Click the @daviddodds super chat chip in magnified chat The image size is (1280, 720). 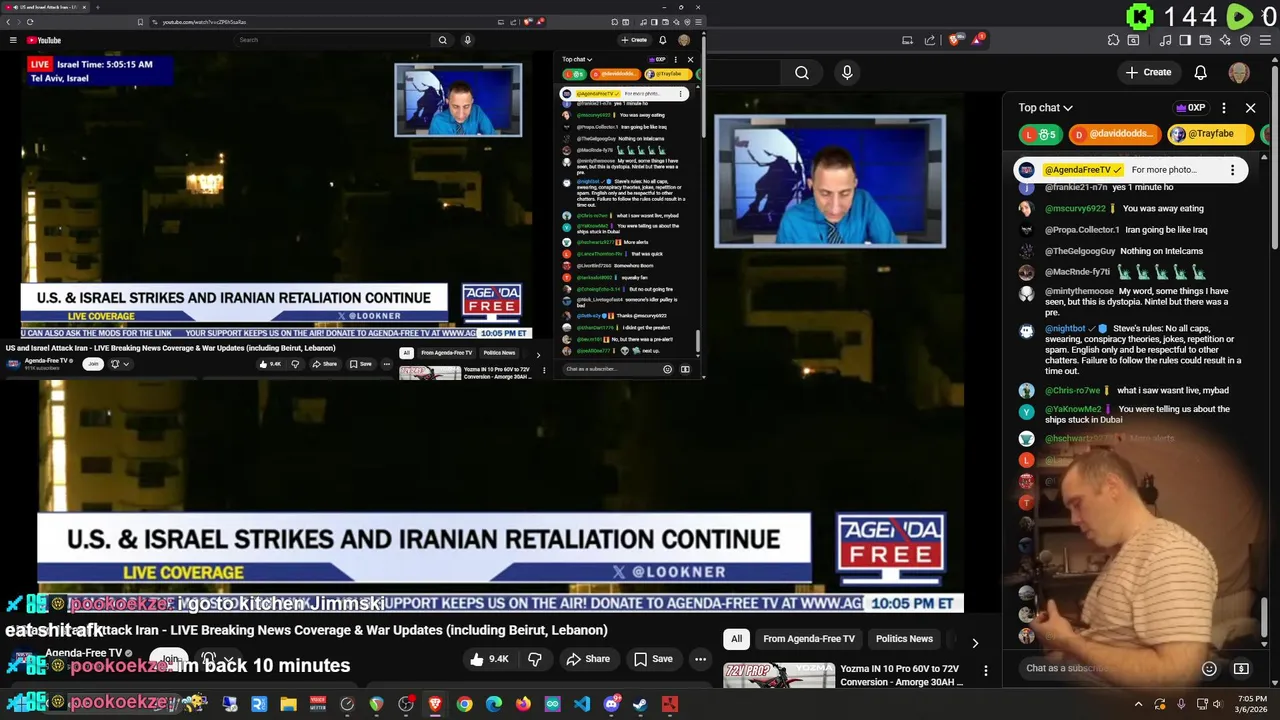pos(1115,134)
